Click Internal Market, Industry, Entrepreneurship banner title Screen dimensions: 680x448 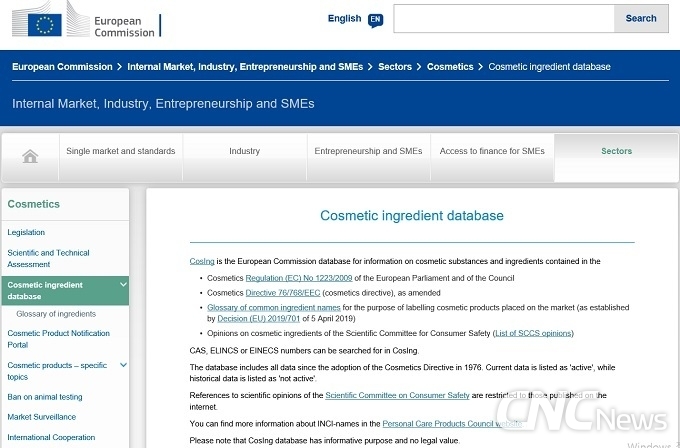(163, 104)
